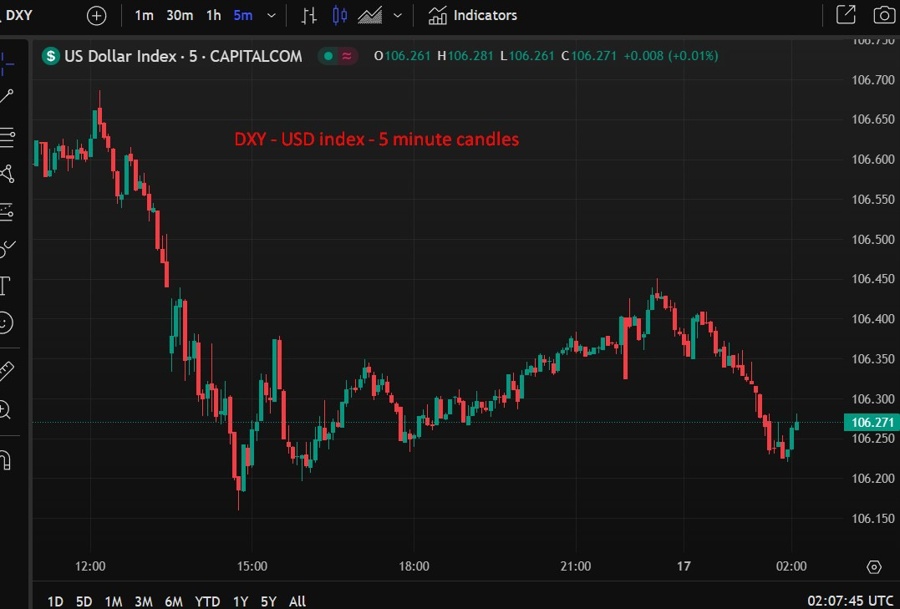900x609 pixels.
Task: Expand the chart style dropdown arrow
Action: 396,15
